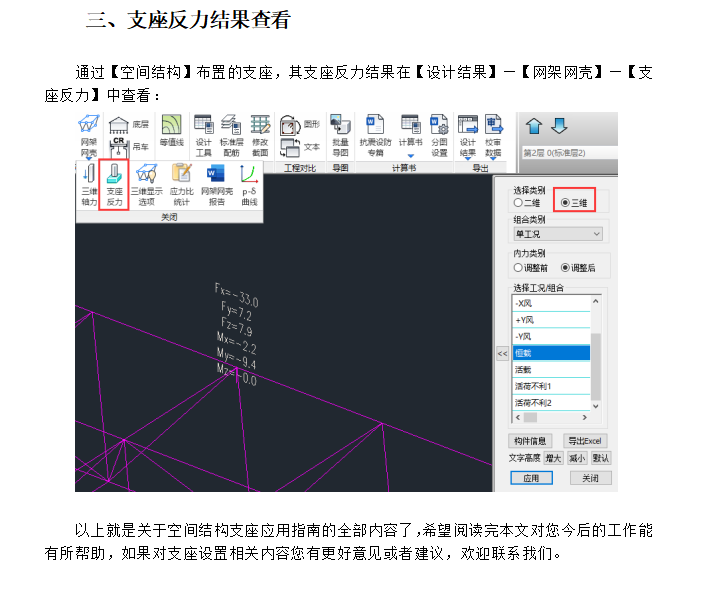The width and height of the screenshot is (718, 590).
Task: Select the 修改截面 modify section icon
Action: pos(260,124)
